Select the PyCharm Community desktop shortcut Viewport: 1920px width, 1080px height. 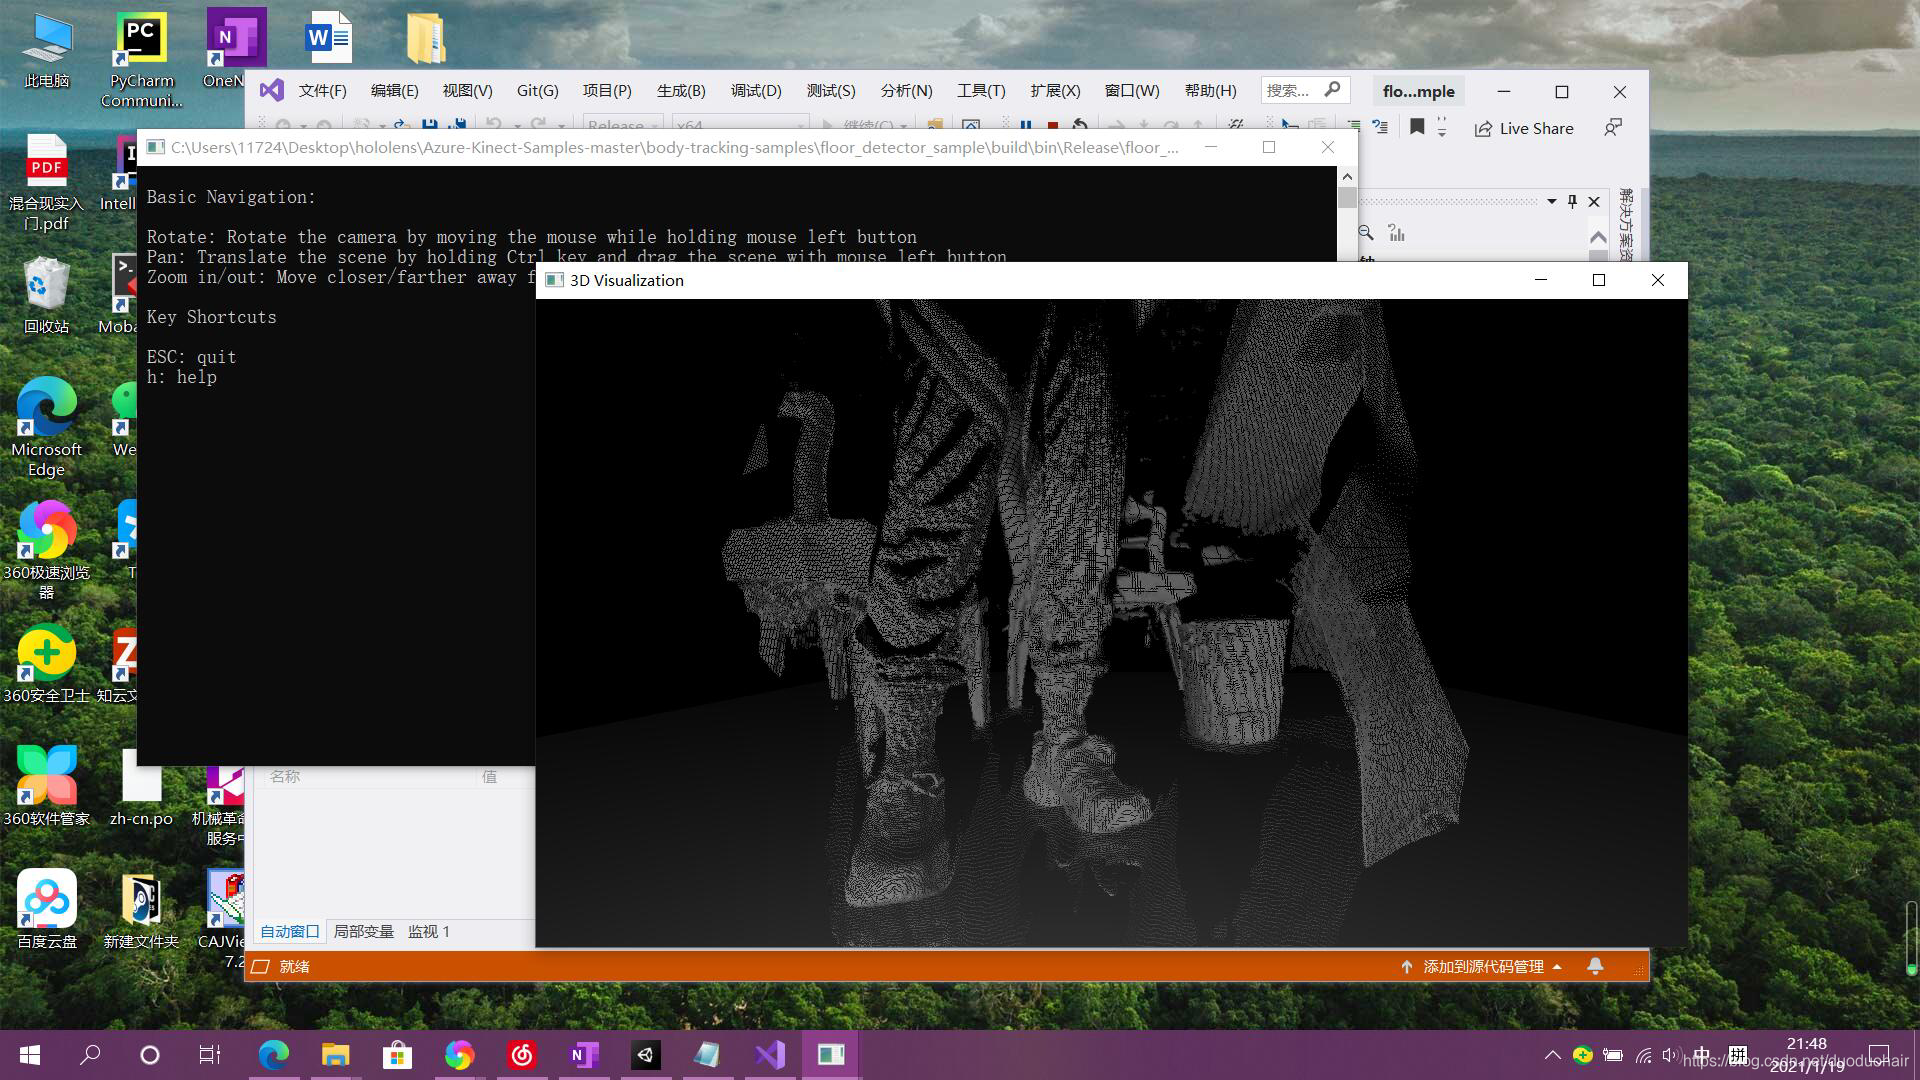coord(141,60)
